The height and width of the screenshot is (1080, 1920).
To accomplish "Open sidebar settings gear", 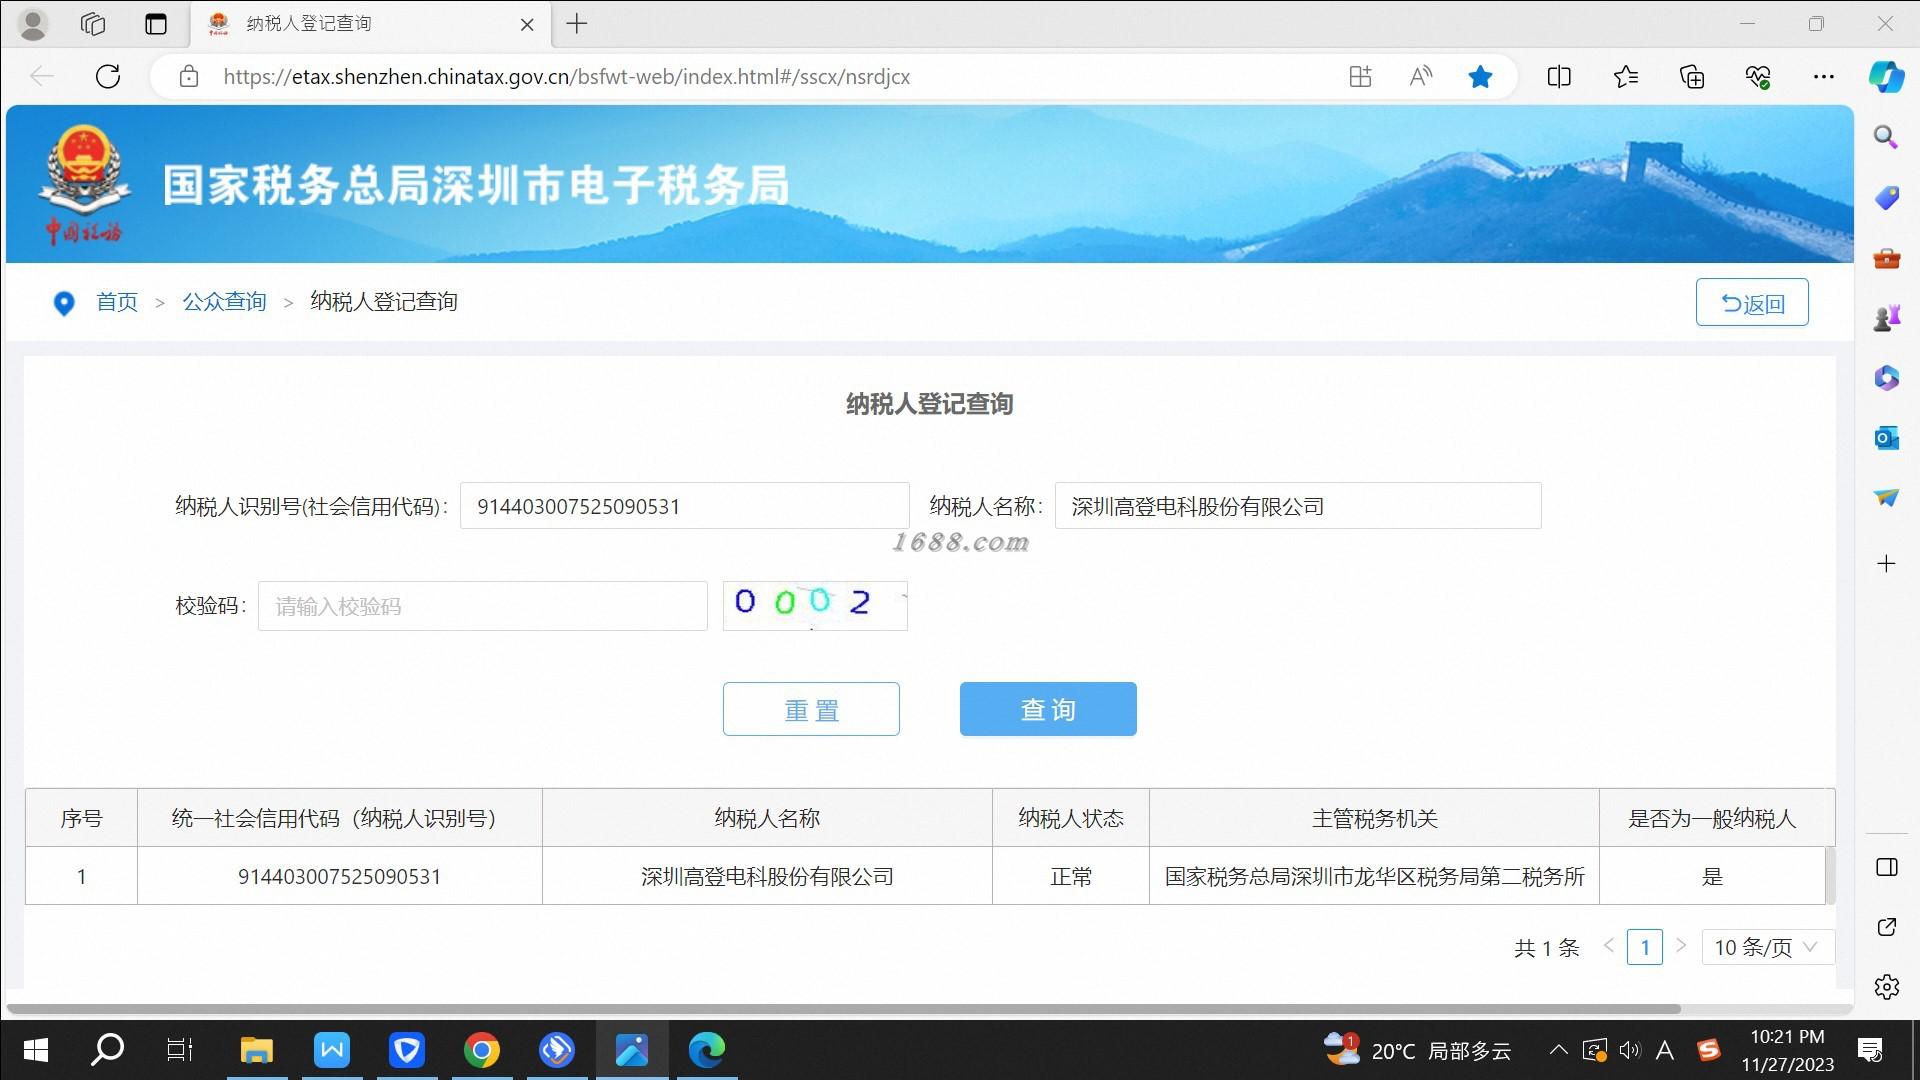I will tap(1886, 987).
